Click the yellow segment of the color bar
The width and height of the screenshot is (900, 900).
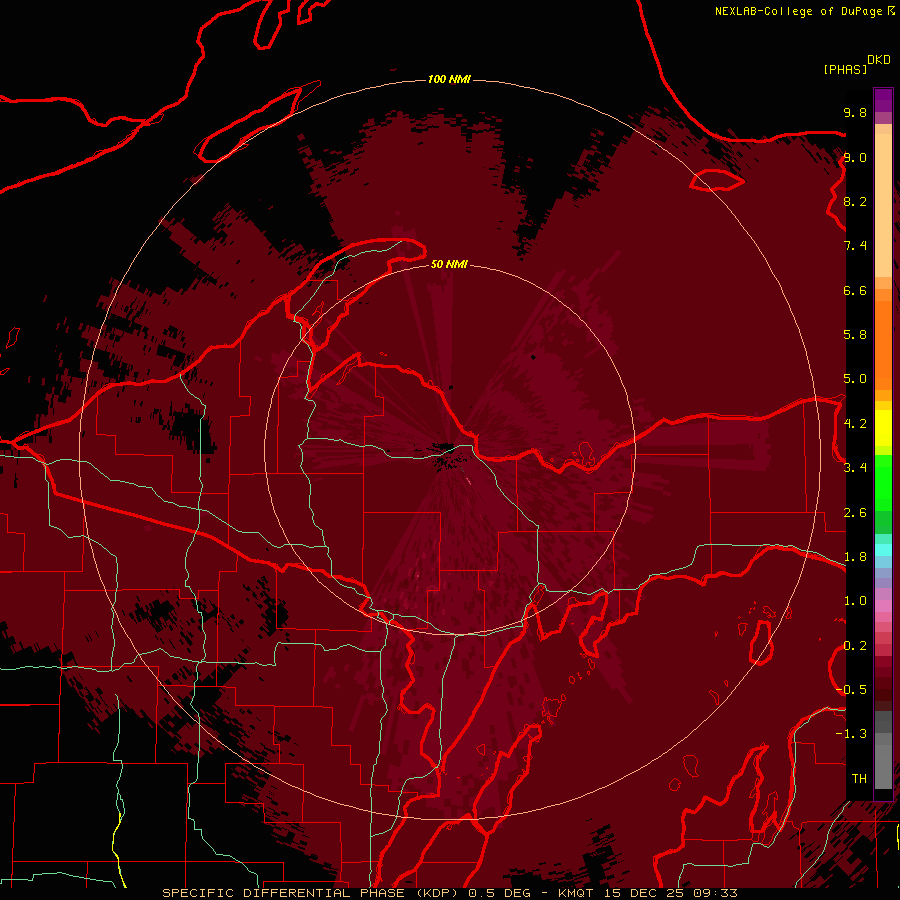[x=883, y=428]
